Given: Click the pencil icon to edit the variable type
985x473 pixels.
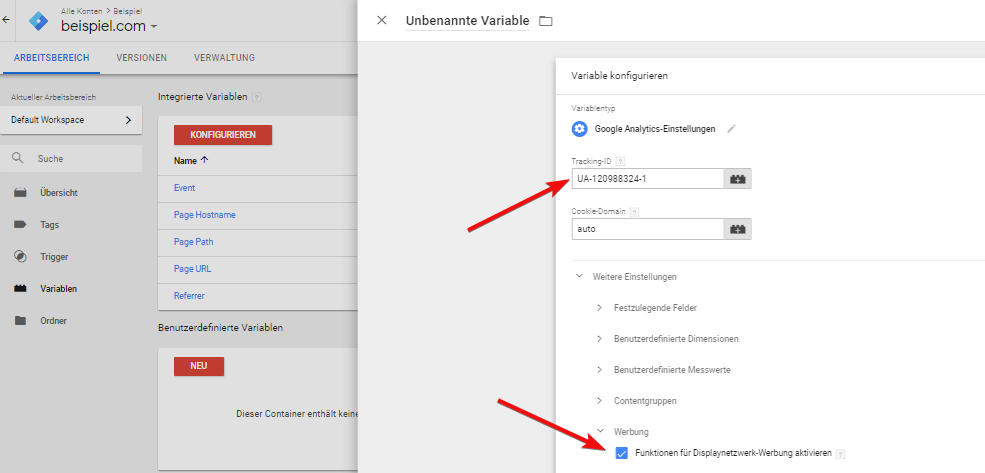Looking at the screenshot, I should pyautogui.click(x=731, y=129).
